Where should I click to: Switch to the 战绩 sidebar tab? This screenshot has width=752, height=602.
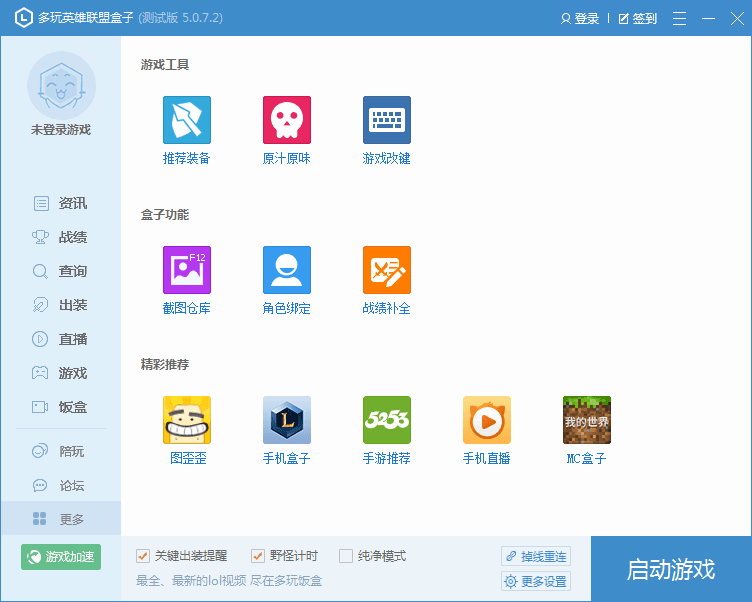60,237
